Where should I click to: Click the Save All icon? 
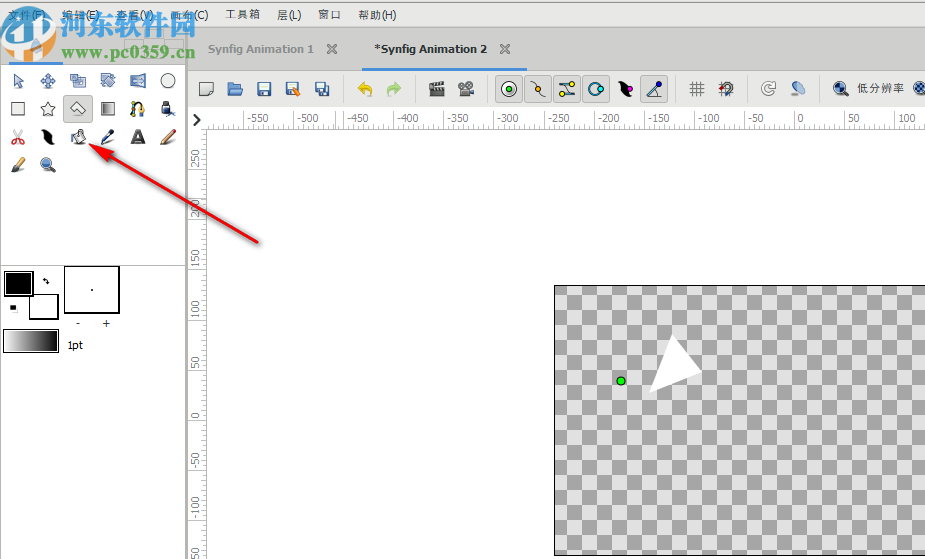[322, 89]
